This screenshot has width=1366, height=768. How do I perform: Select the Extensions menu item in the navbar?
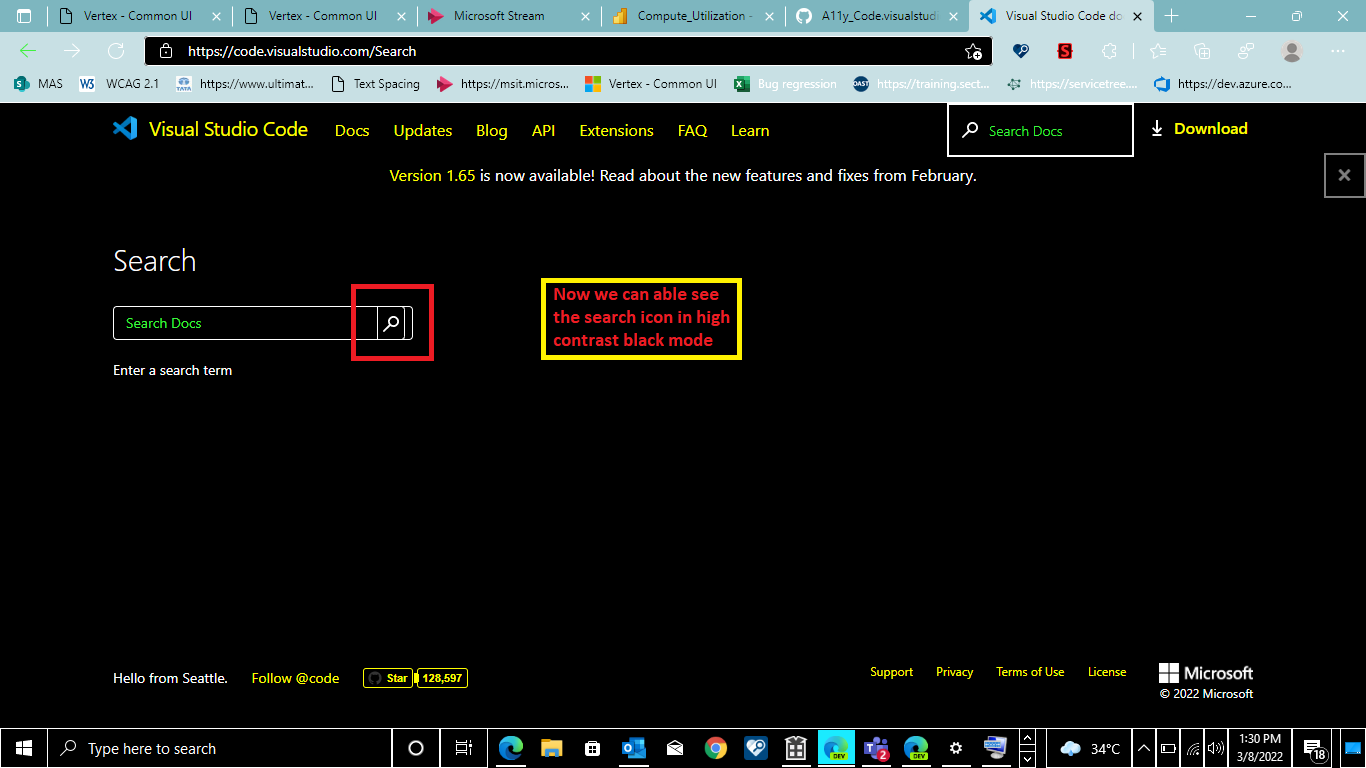pos(616,131)
